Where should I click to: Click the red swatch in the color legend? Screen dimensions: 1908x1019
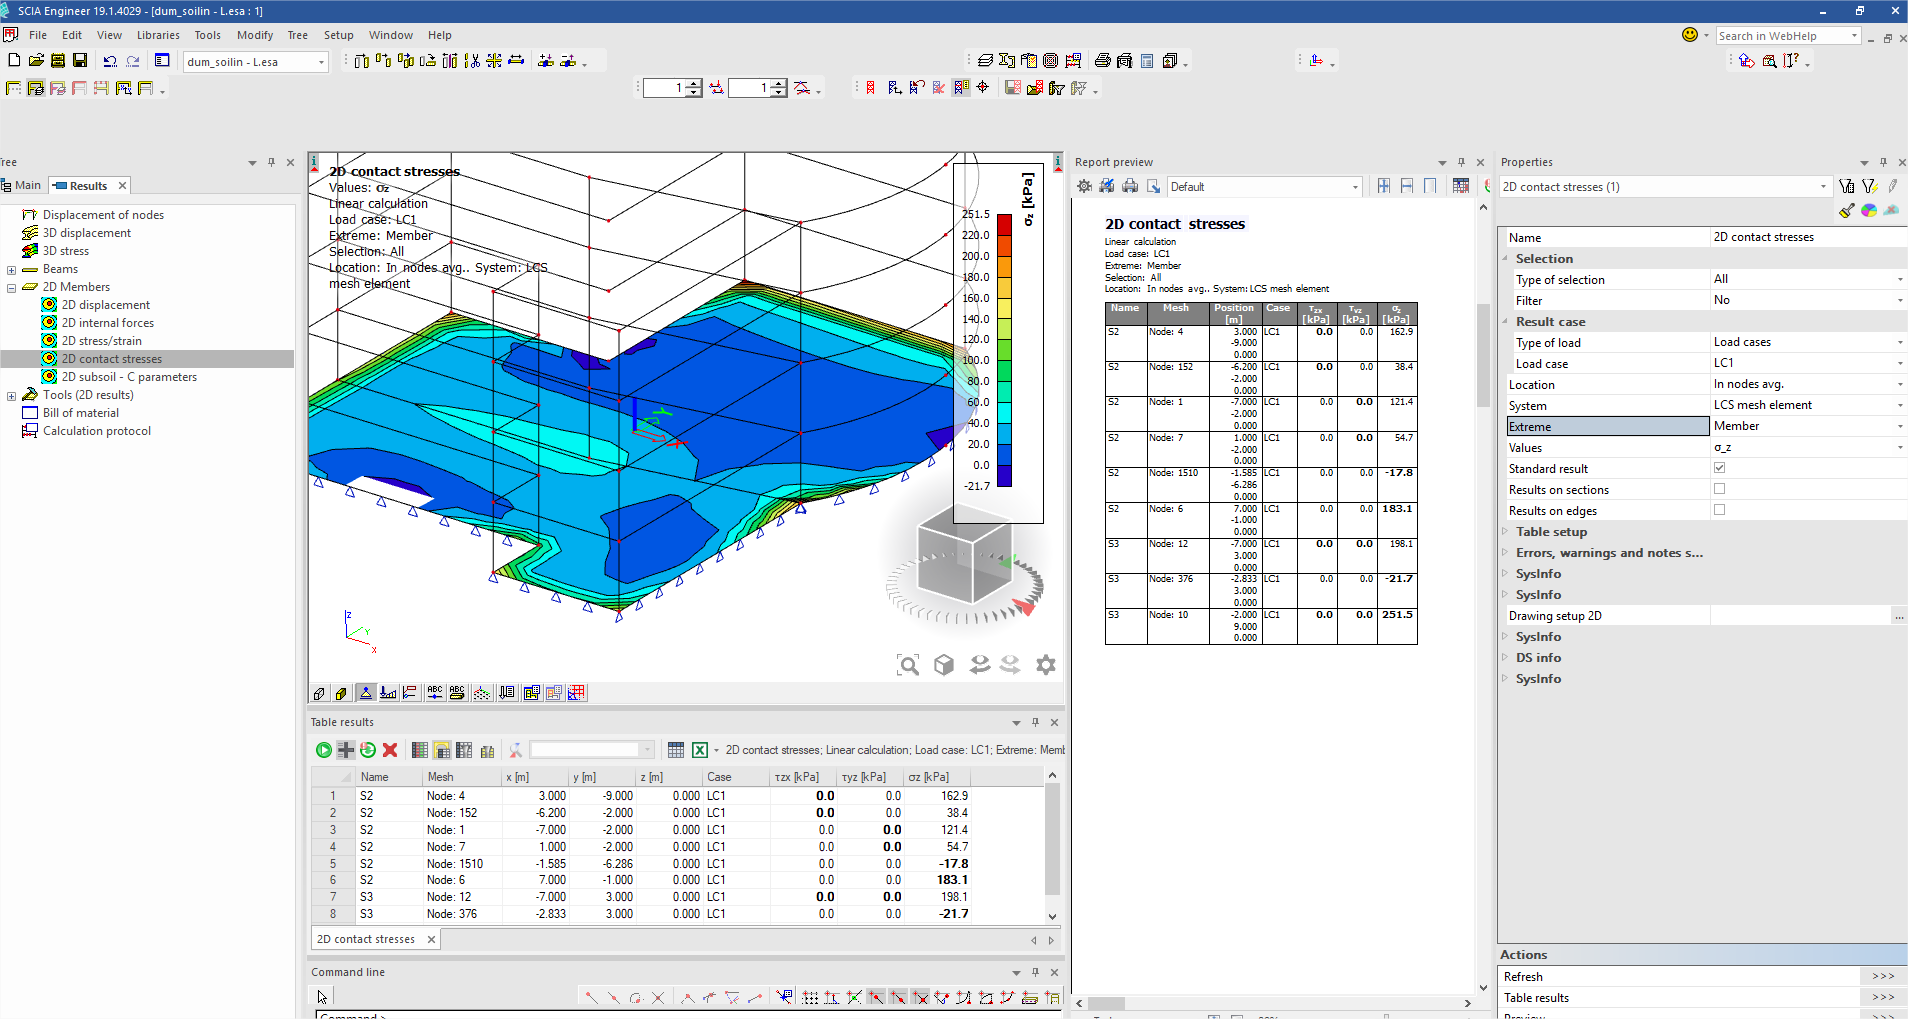click(1004, 224)
